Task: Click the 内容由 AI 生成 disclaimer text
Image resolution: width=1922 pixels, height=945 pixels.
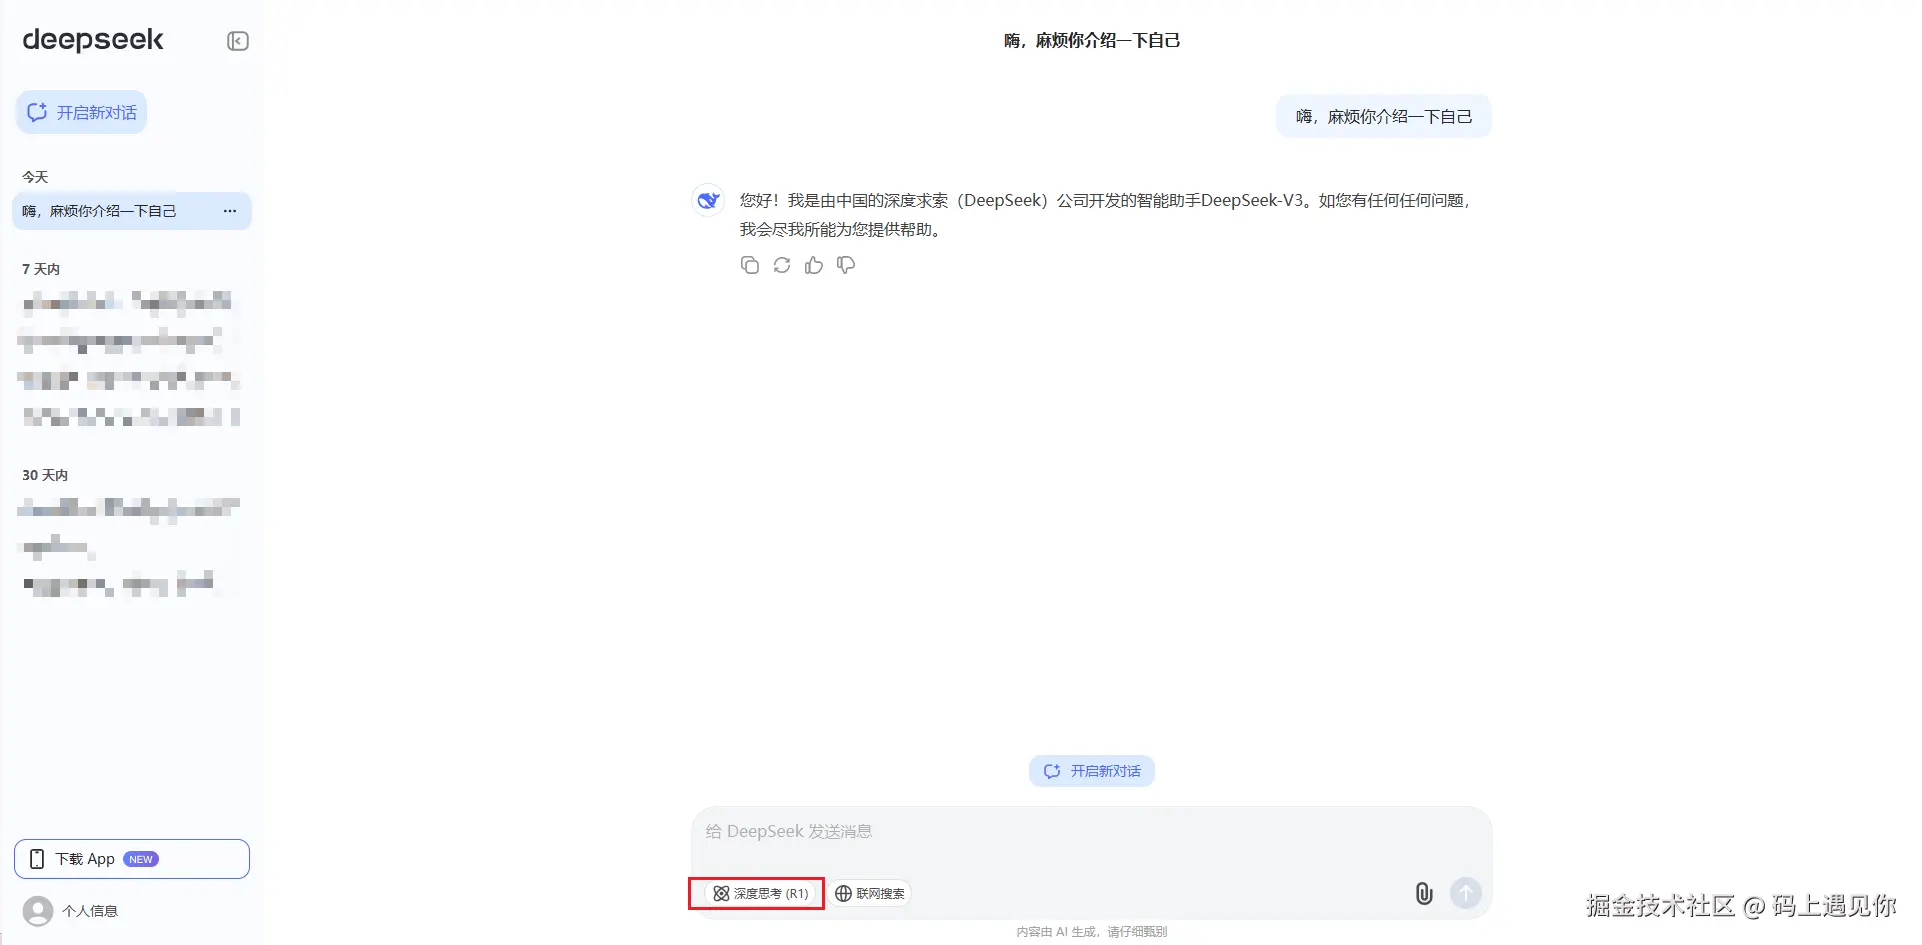Action: [x=1092, y=932]
